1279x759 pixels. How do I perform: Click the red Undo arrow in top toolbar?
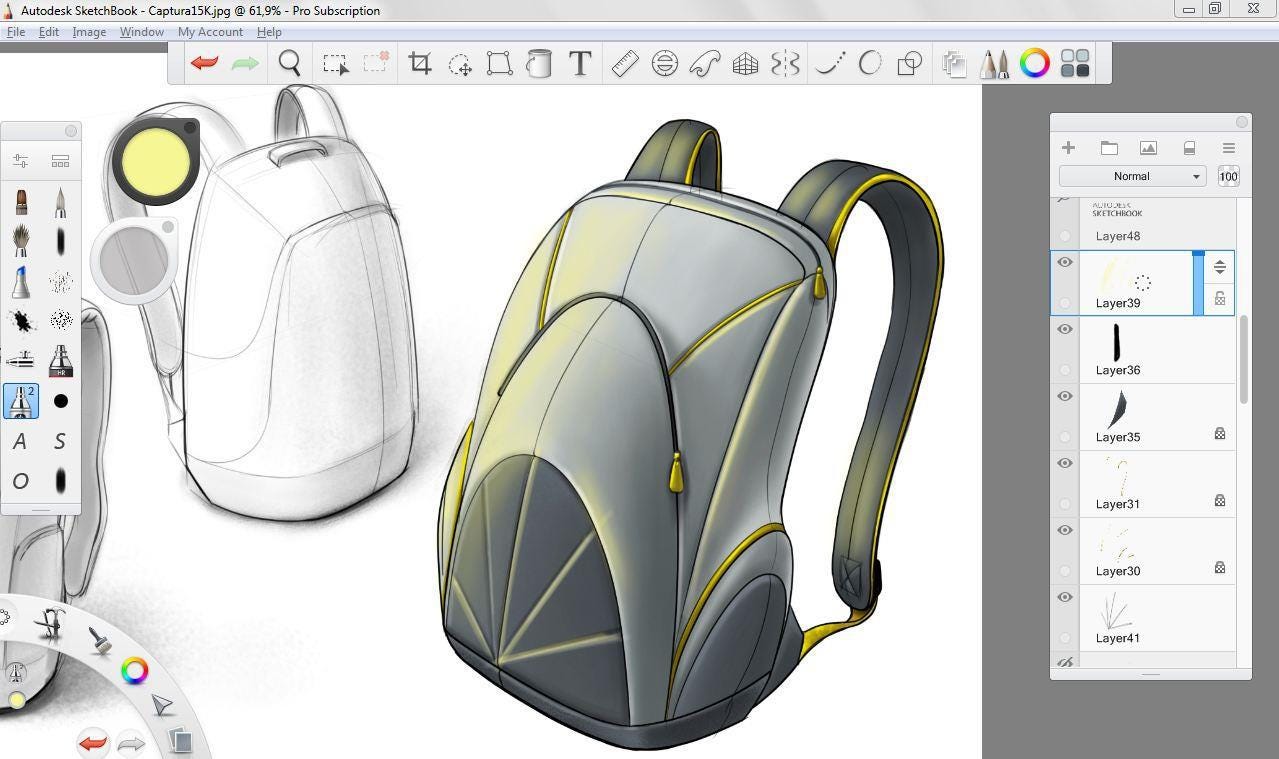point(204,63)
